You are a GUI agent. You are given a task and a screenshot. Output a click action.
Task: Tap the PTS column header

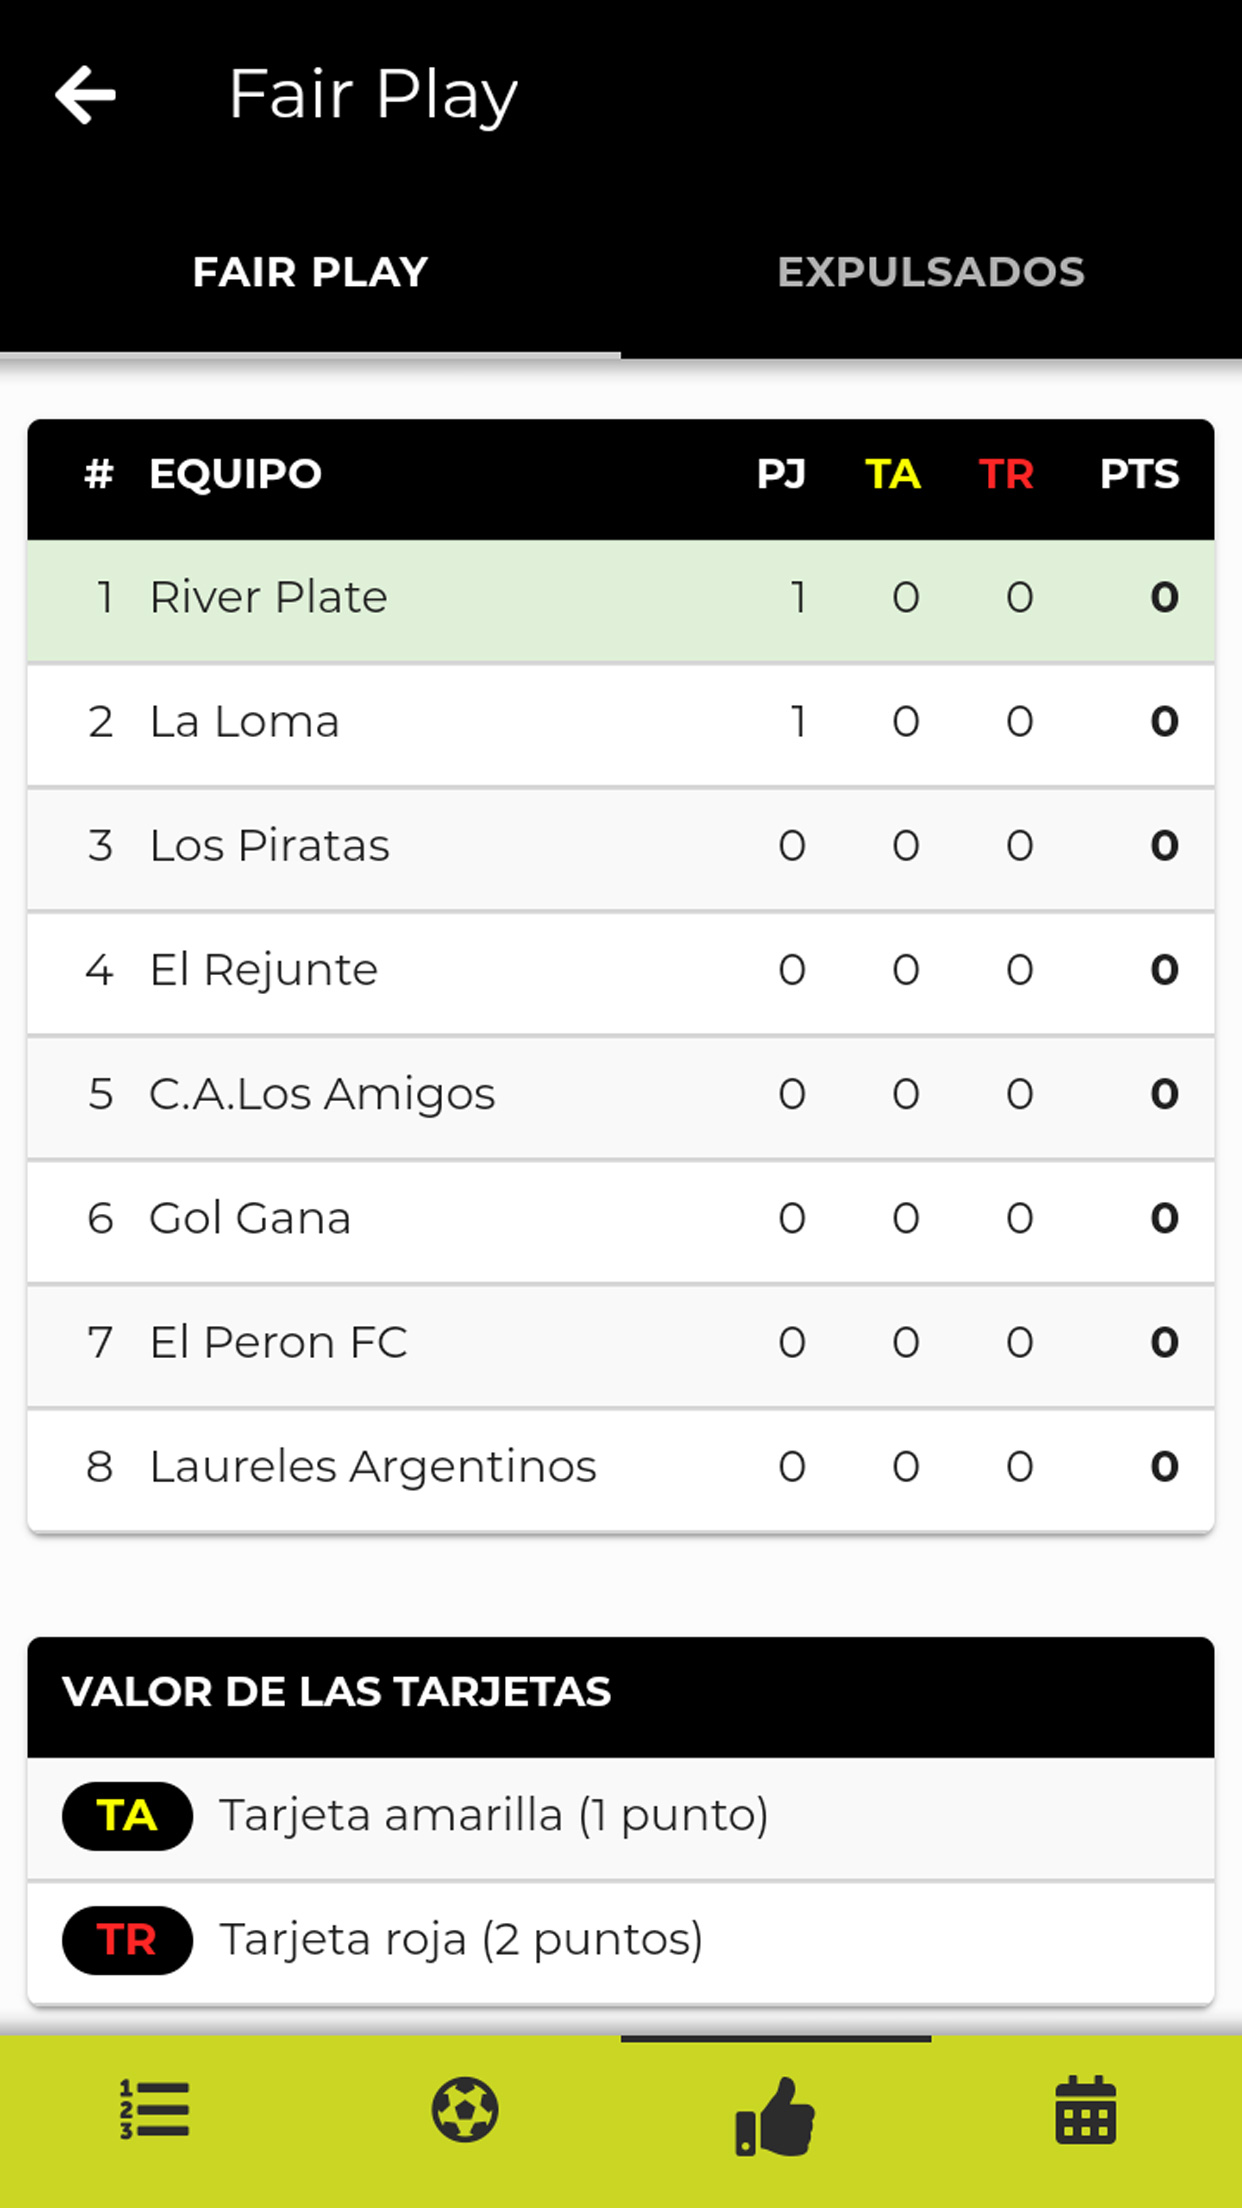pyautogui.click(x=1139, y=474)
